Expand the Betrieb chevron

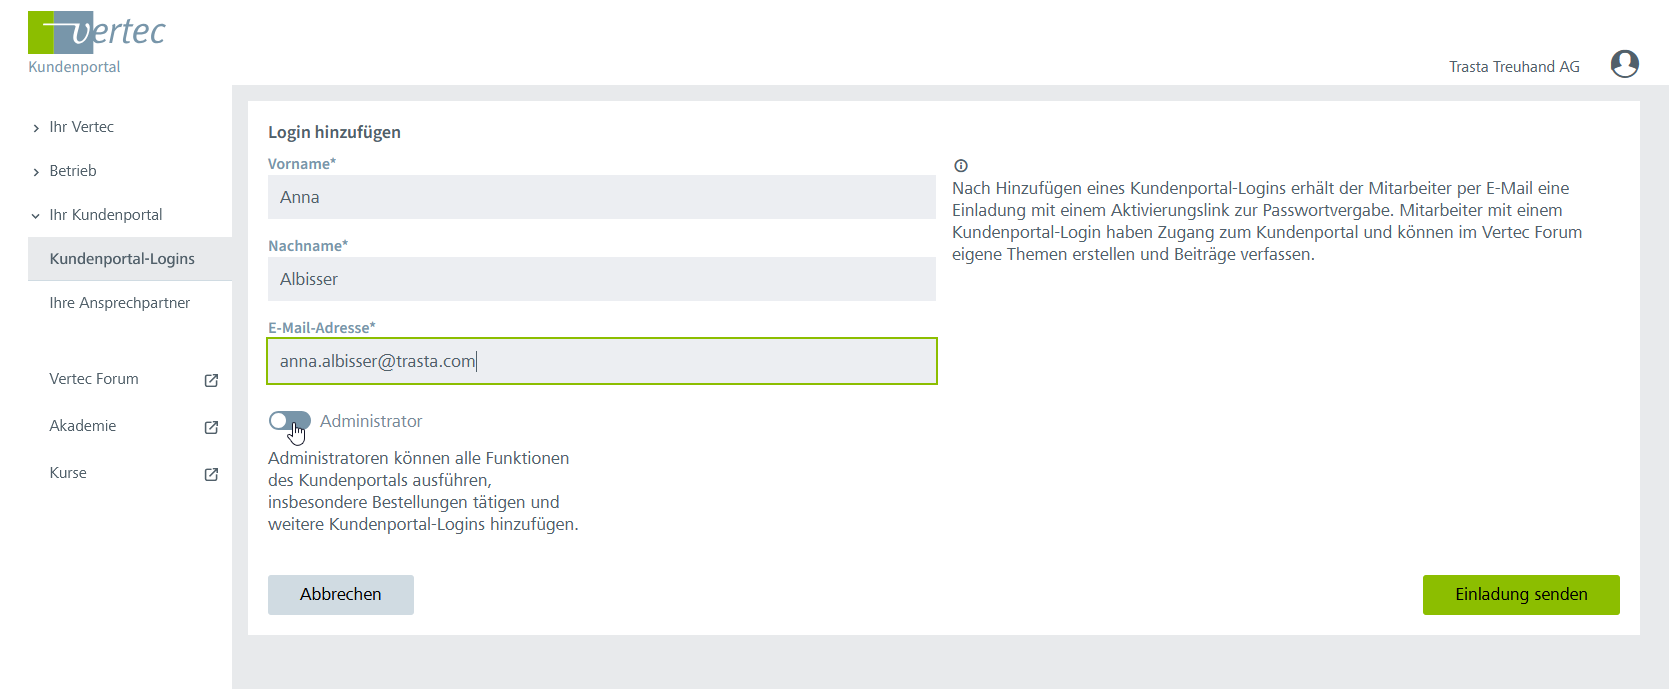click(x=36, y=172)
